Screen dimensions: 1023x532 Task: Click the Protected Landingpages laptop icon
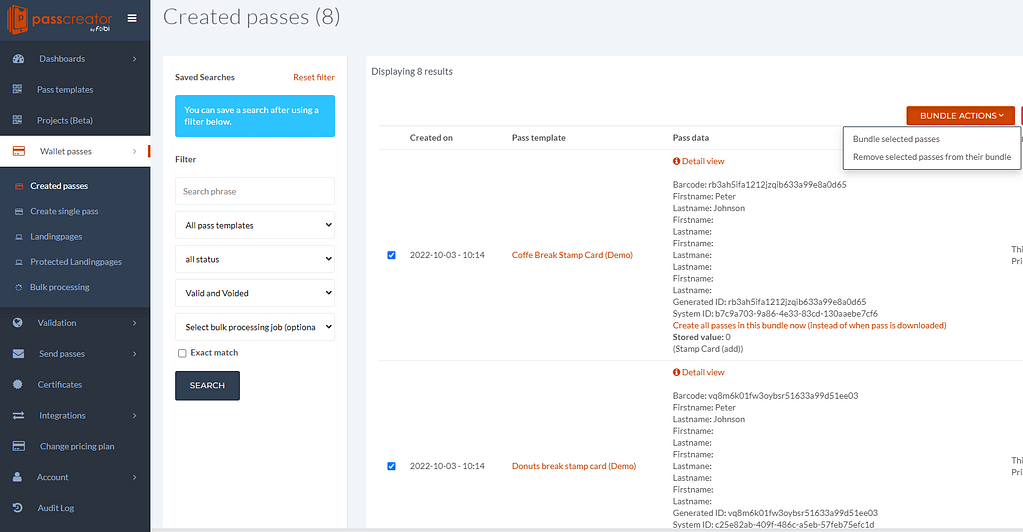pos(18,262)
